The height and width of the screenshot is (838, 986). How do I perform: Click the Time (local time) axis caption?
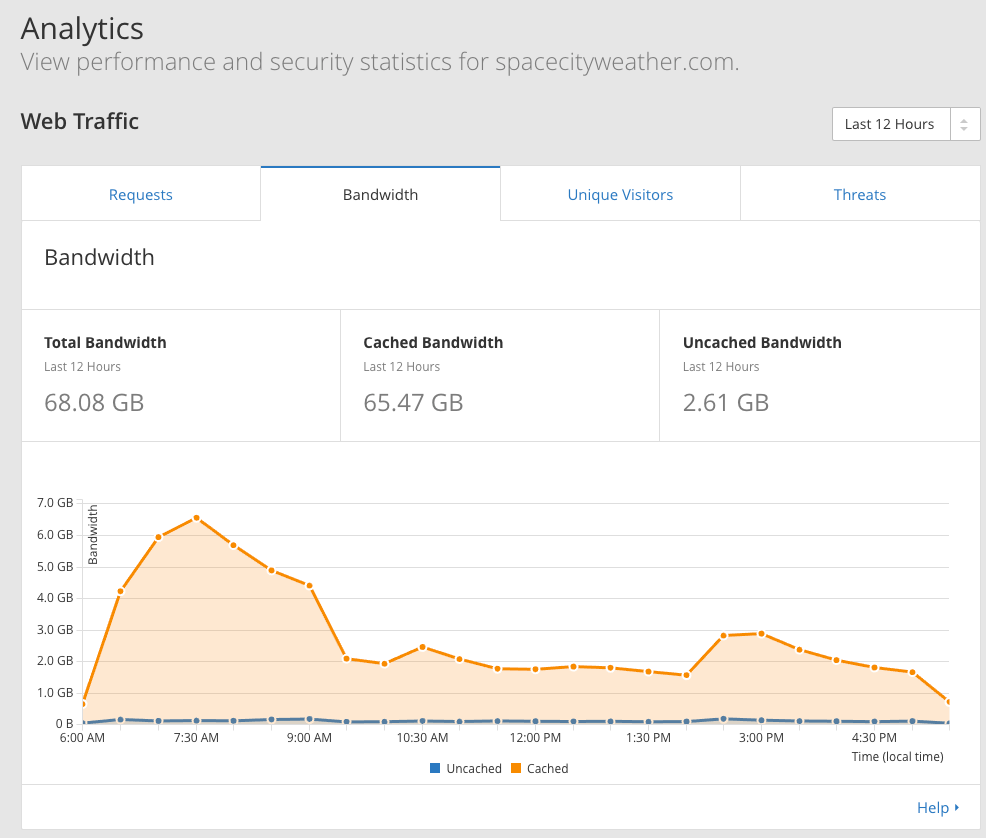click(x=897, y=756)
